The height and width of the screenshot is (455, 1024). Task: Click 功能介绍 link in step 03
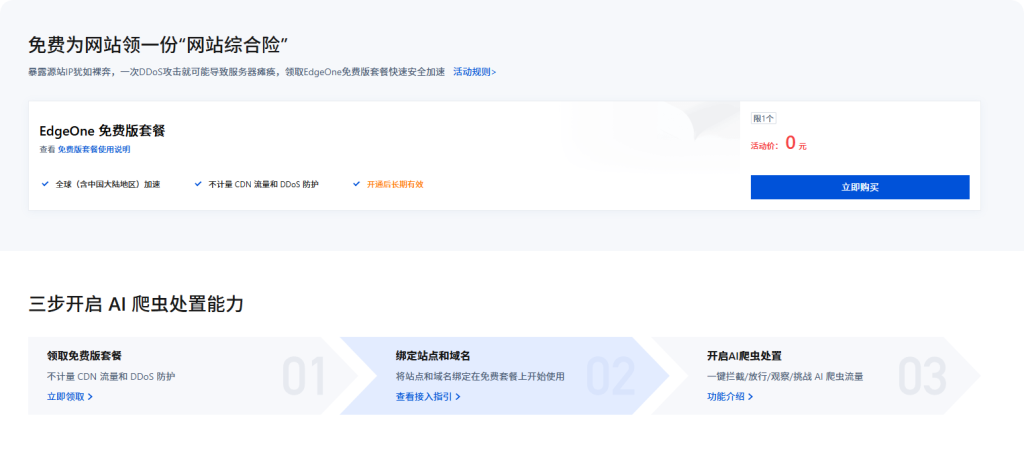click(x=730, y=396)
